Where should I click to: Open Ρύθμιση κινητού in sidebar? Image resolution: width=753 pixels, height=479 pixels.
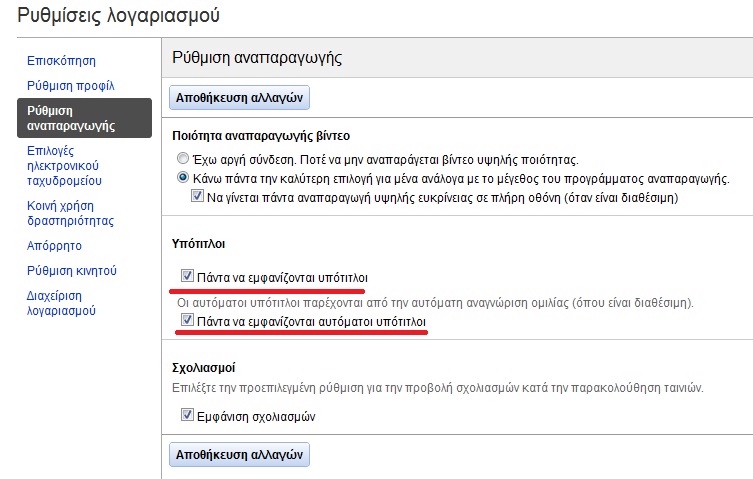(x=72, y=270)
